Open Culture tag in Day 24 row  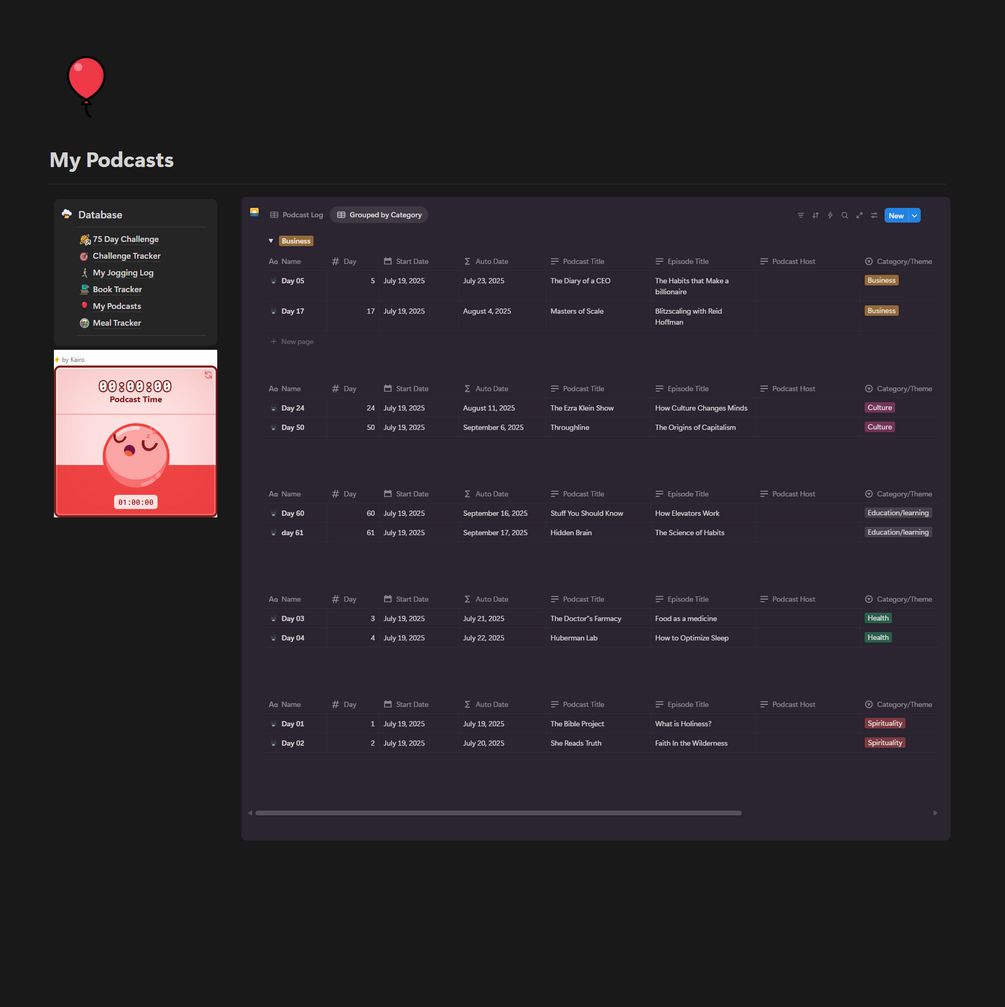pyautogui.click(x=879, y=408)
